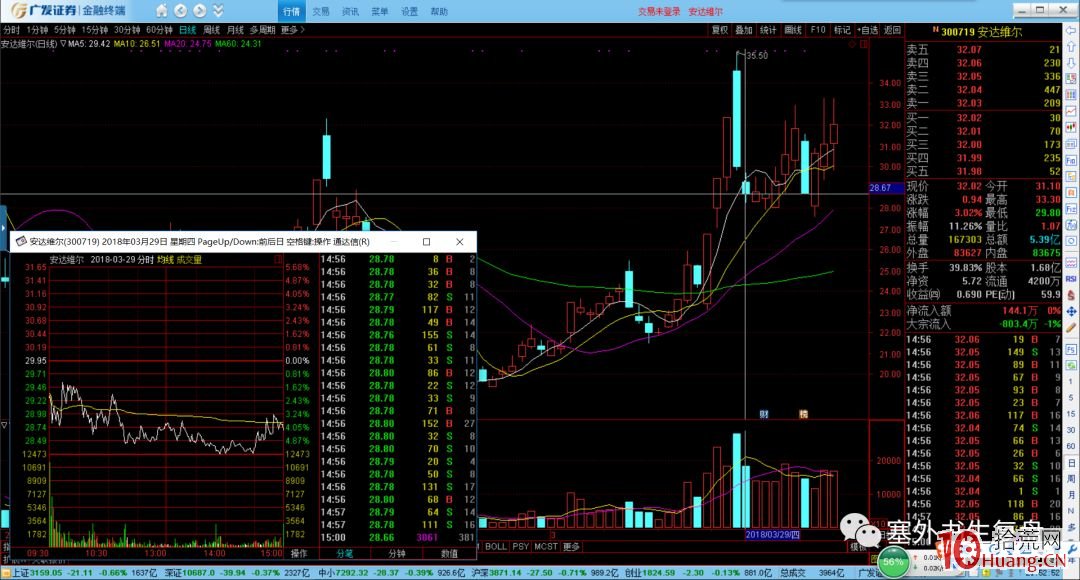Click the 中小 index status entry

click(x=392, y=572)
